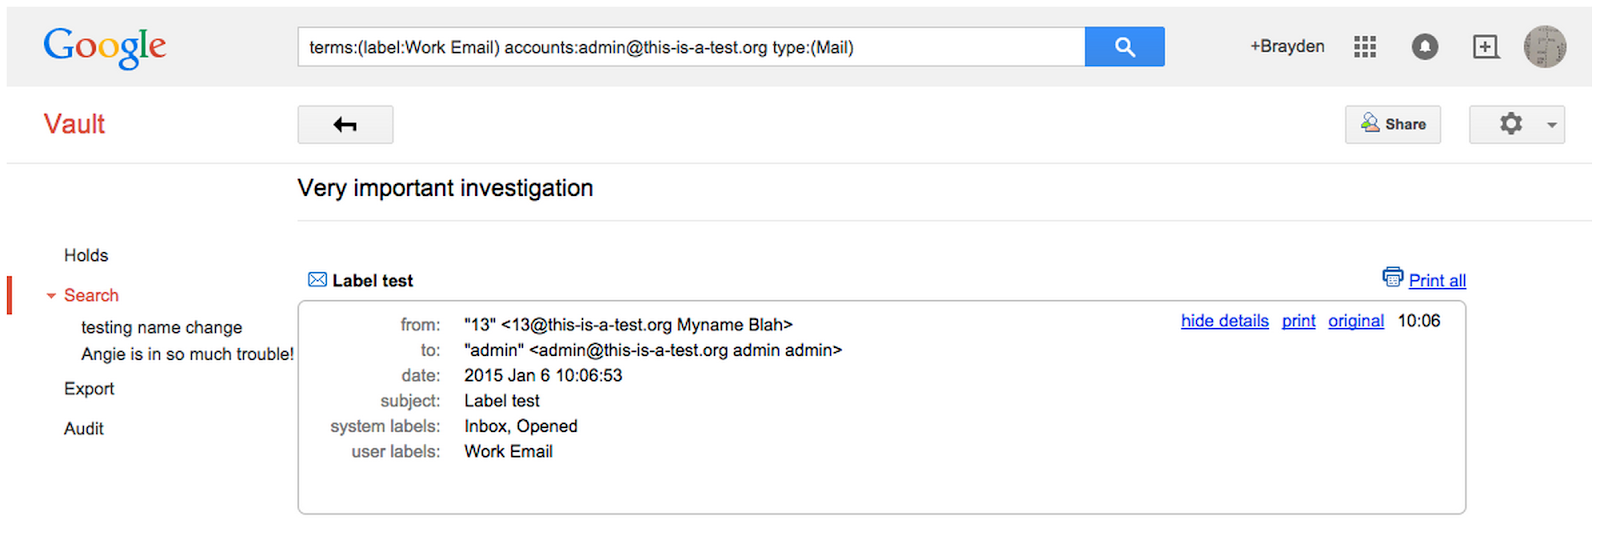Click the Google logo
The image size is (1600, 536).
(105, 47)
